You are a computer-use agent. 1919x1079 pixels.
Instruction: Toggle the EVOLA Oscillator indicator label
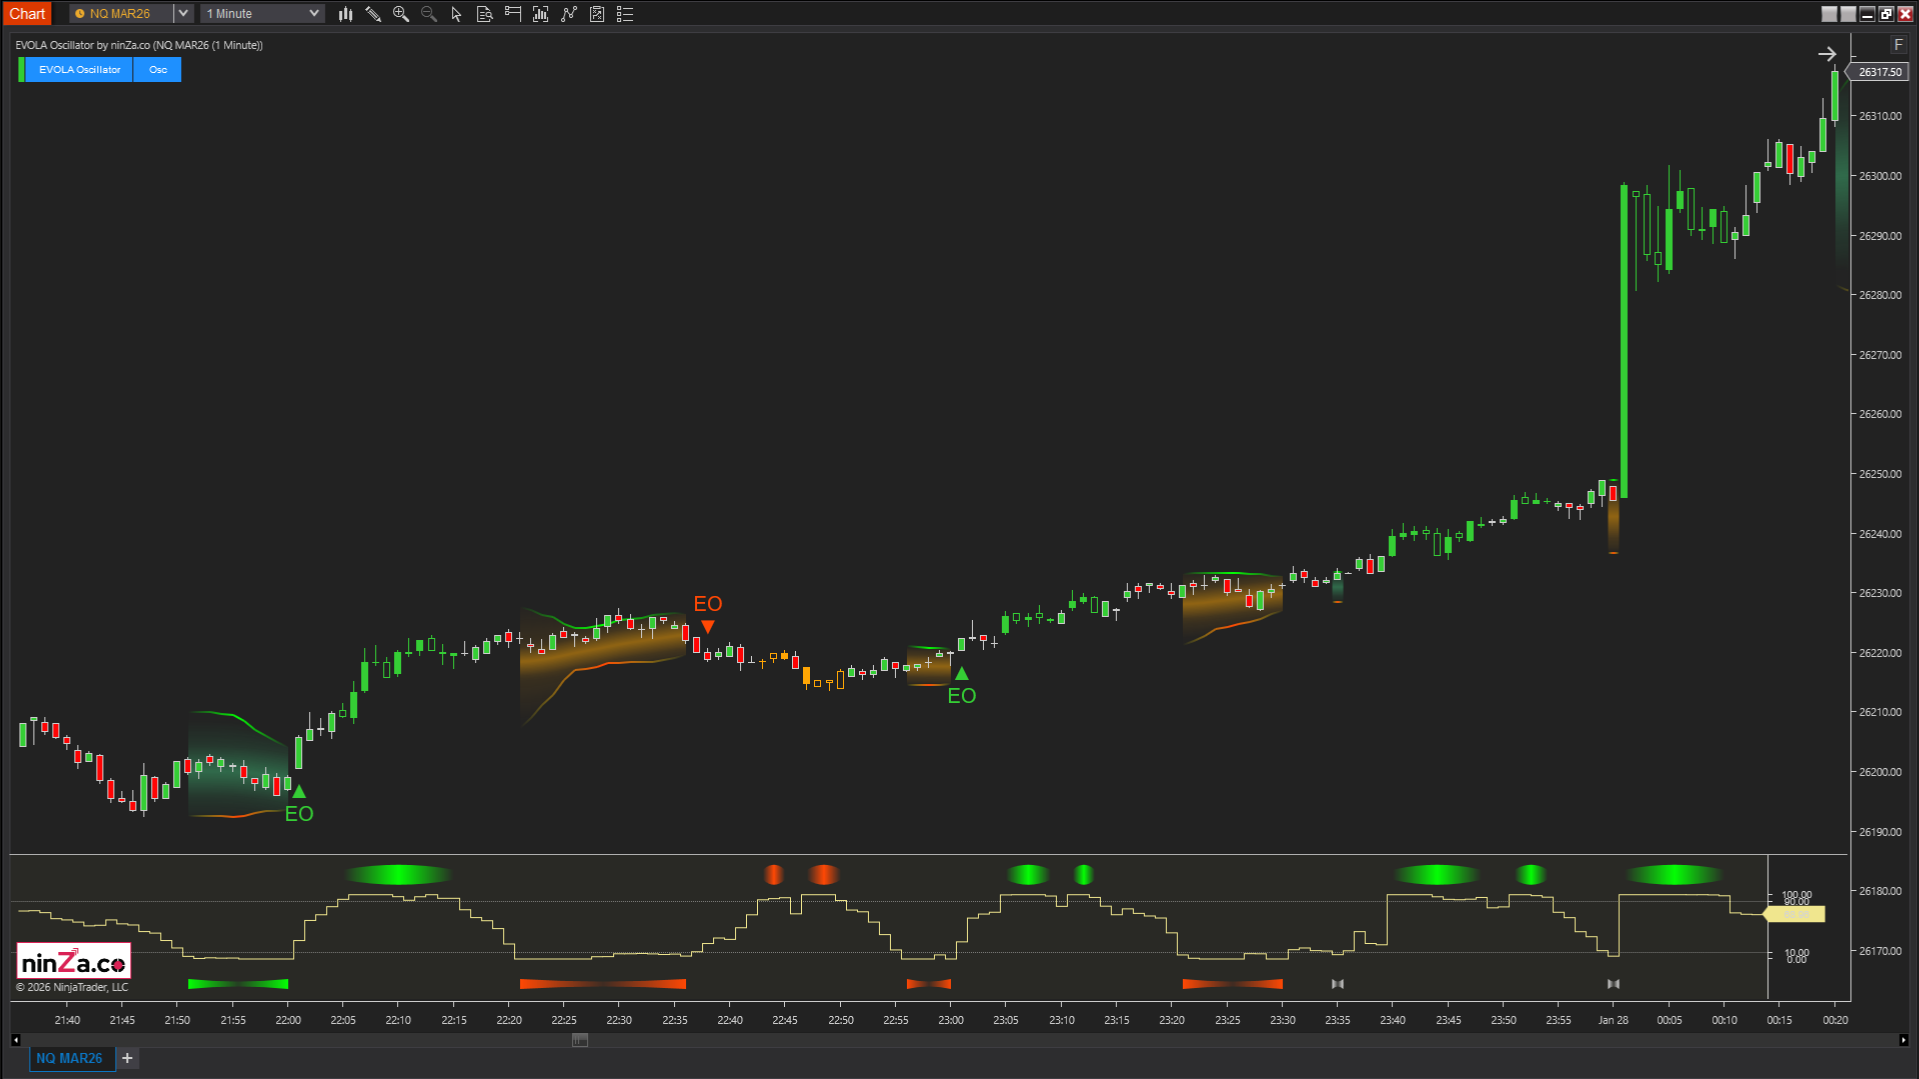78,69
